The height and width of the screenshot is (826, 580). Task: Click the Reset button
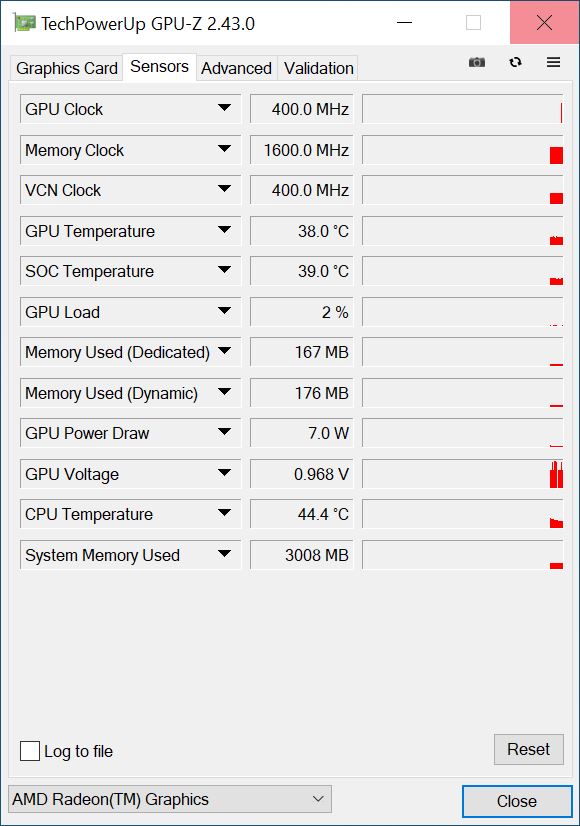pyautogui.click(x=528, y=749)
